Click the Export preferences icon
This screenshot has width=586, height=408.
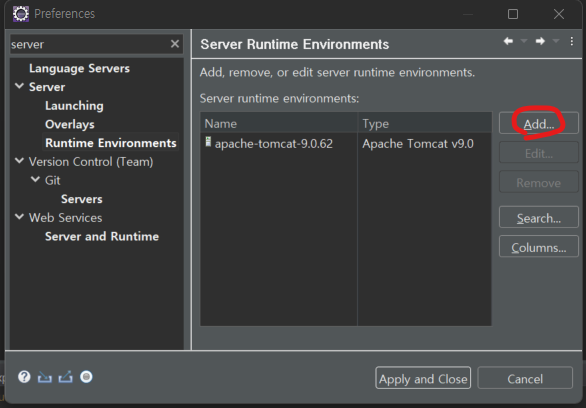[x=66, y=377]
